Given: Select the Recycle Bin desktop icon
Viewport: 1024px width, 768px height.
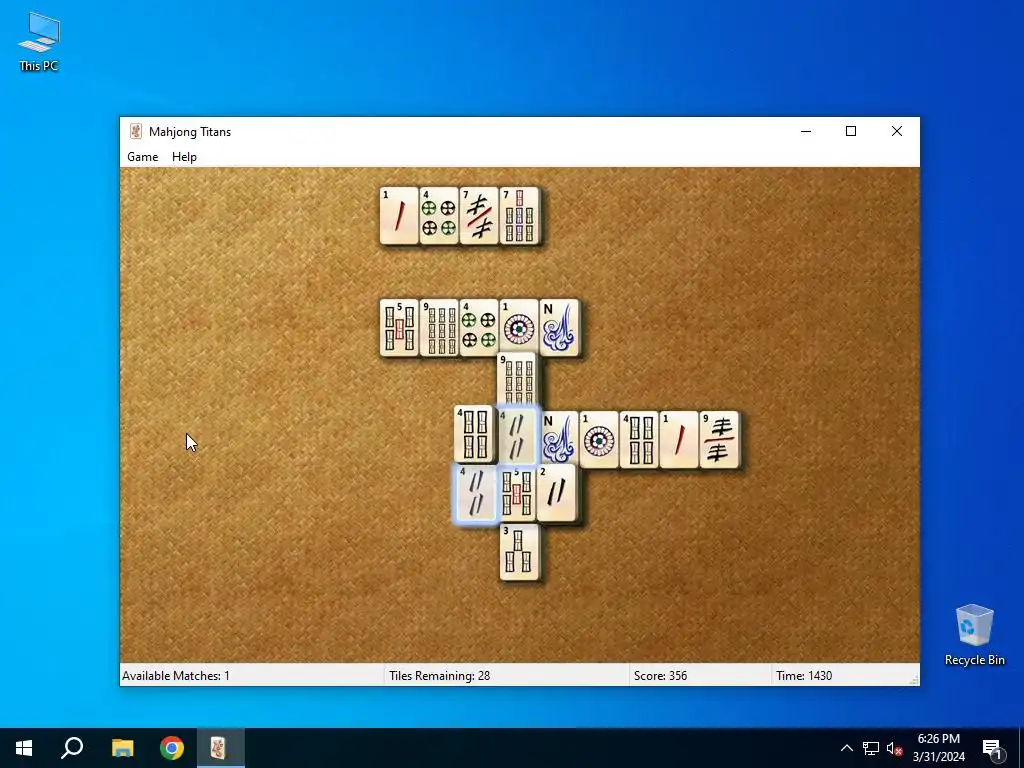Looking at the screenshot, I should click(974, 635).
